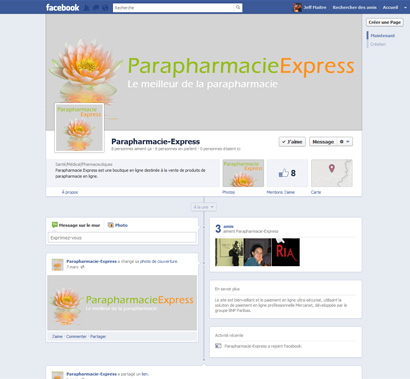Viewport: 410px width, 379px height.
Task: Open the photo de couverture link
Action: pos(159,261)
